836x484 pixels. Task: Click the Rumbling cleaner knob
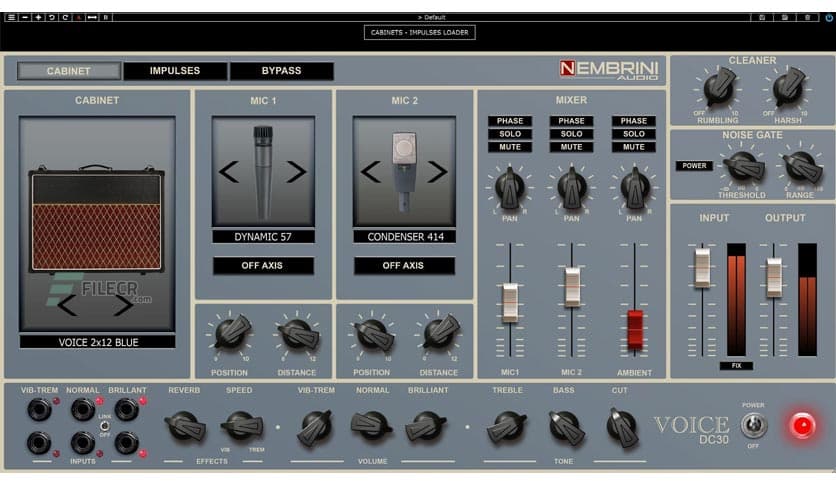(719, 88)
